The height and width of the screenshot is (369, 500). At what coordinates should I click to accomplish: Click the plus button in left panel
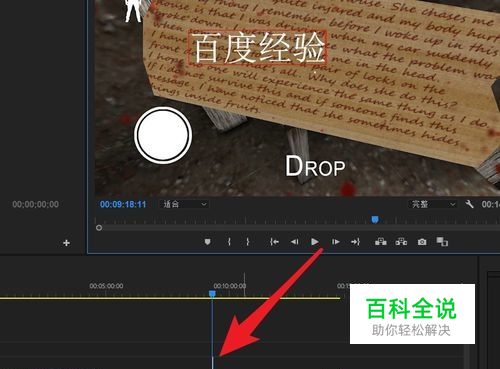coord(66,243)
